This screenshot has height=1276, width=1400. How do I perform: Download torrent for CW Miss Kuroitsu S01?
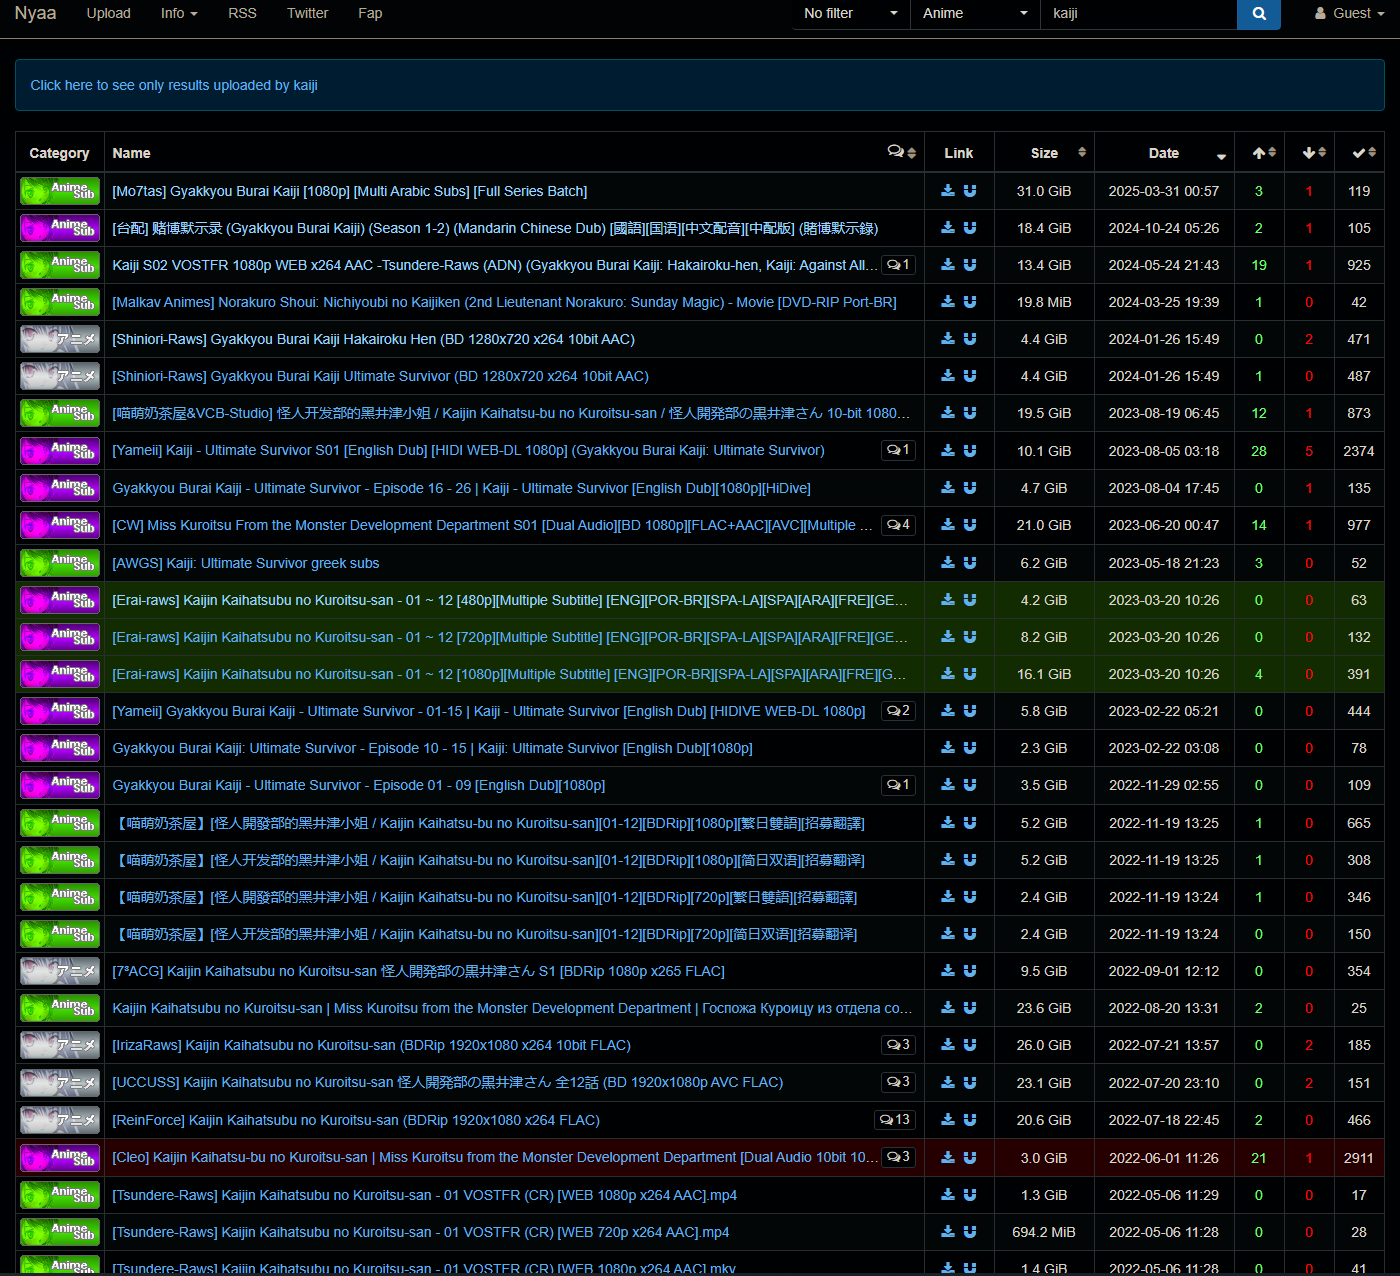tap(948, 525)
